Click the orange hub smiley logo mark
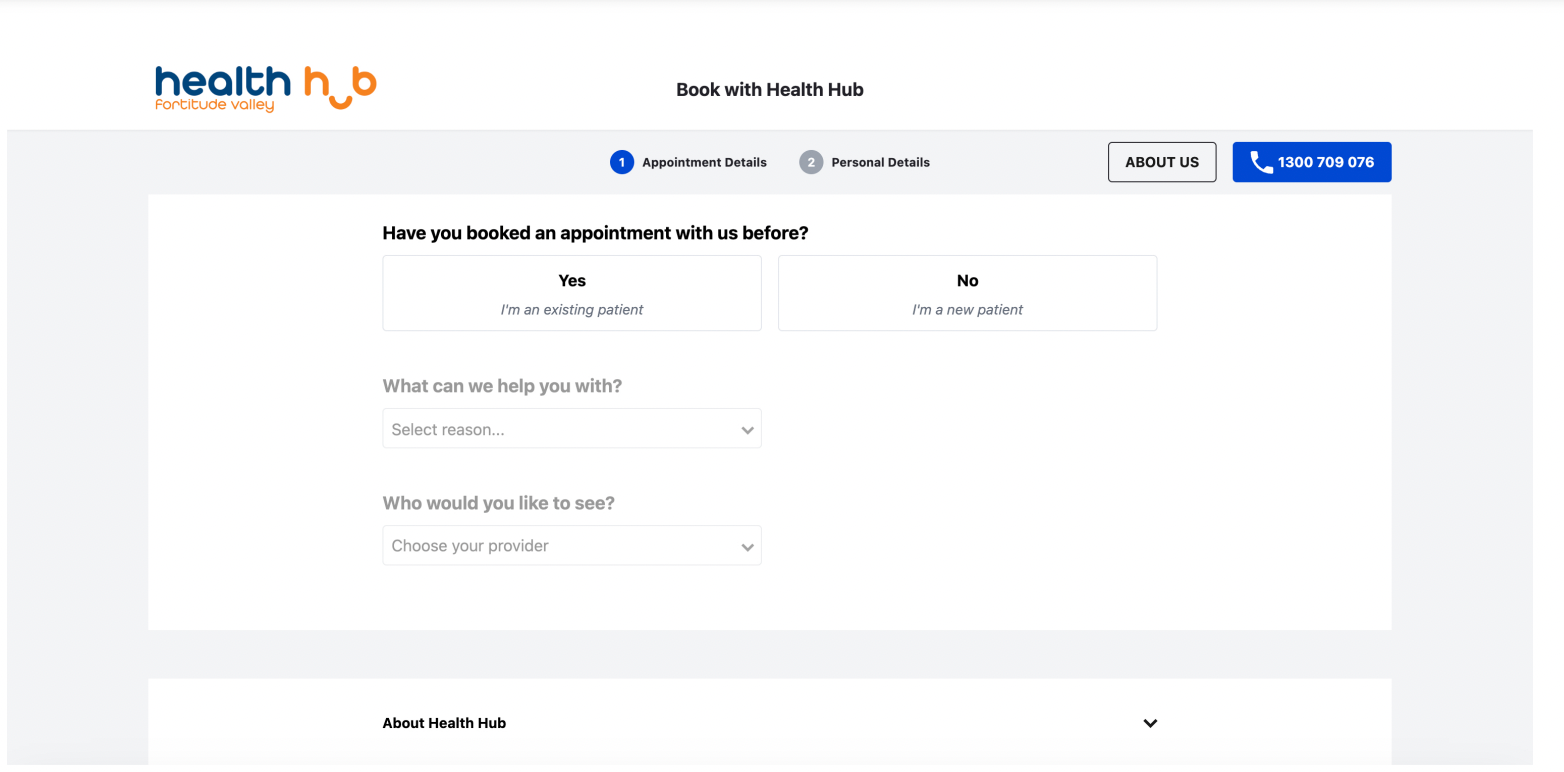This screenshot has height=772, width=1564. (341, 88)
